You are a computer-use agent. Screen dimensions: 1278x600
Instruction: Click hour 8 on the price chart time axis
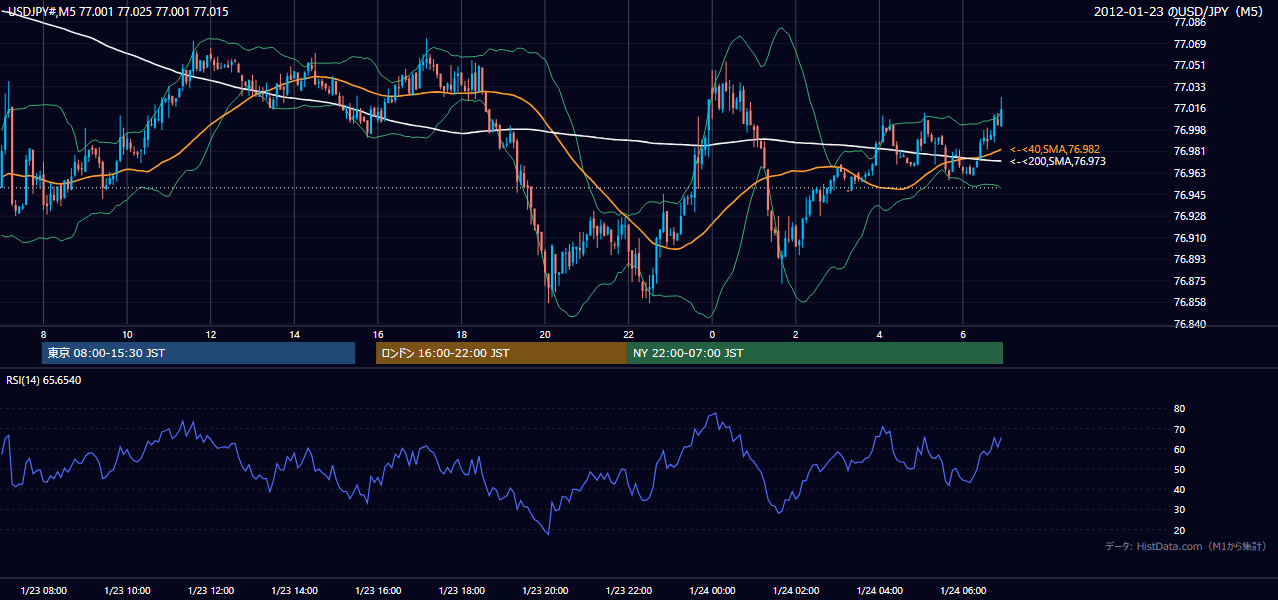(44, 334)
